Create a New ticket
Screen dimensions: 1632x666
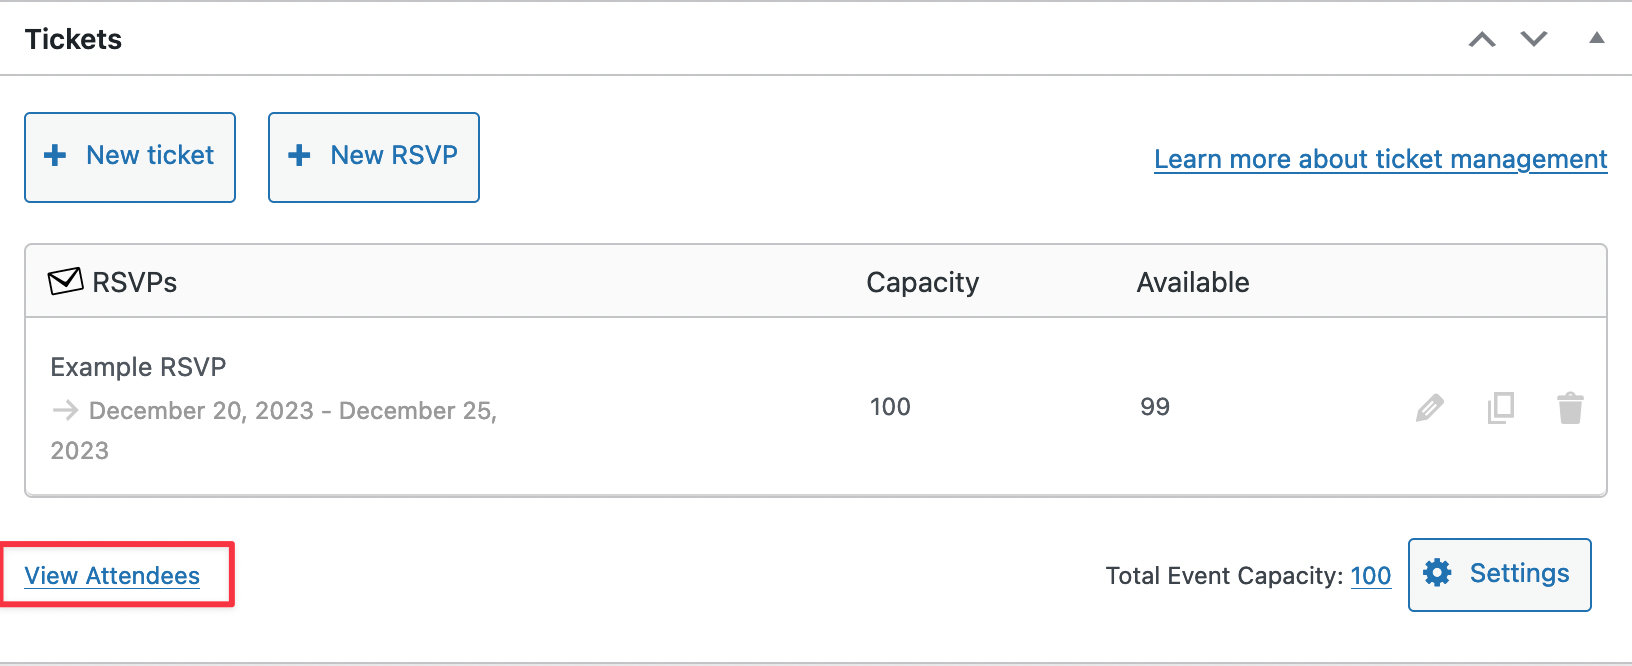point(130,157)
